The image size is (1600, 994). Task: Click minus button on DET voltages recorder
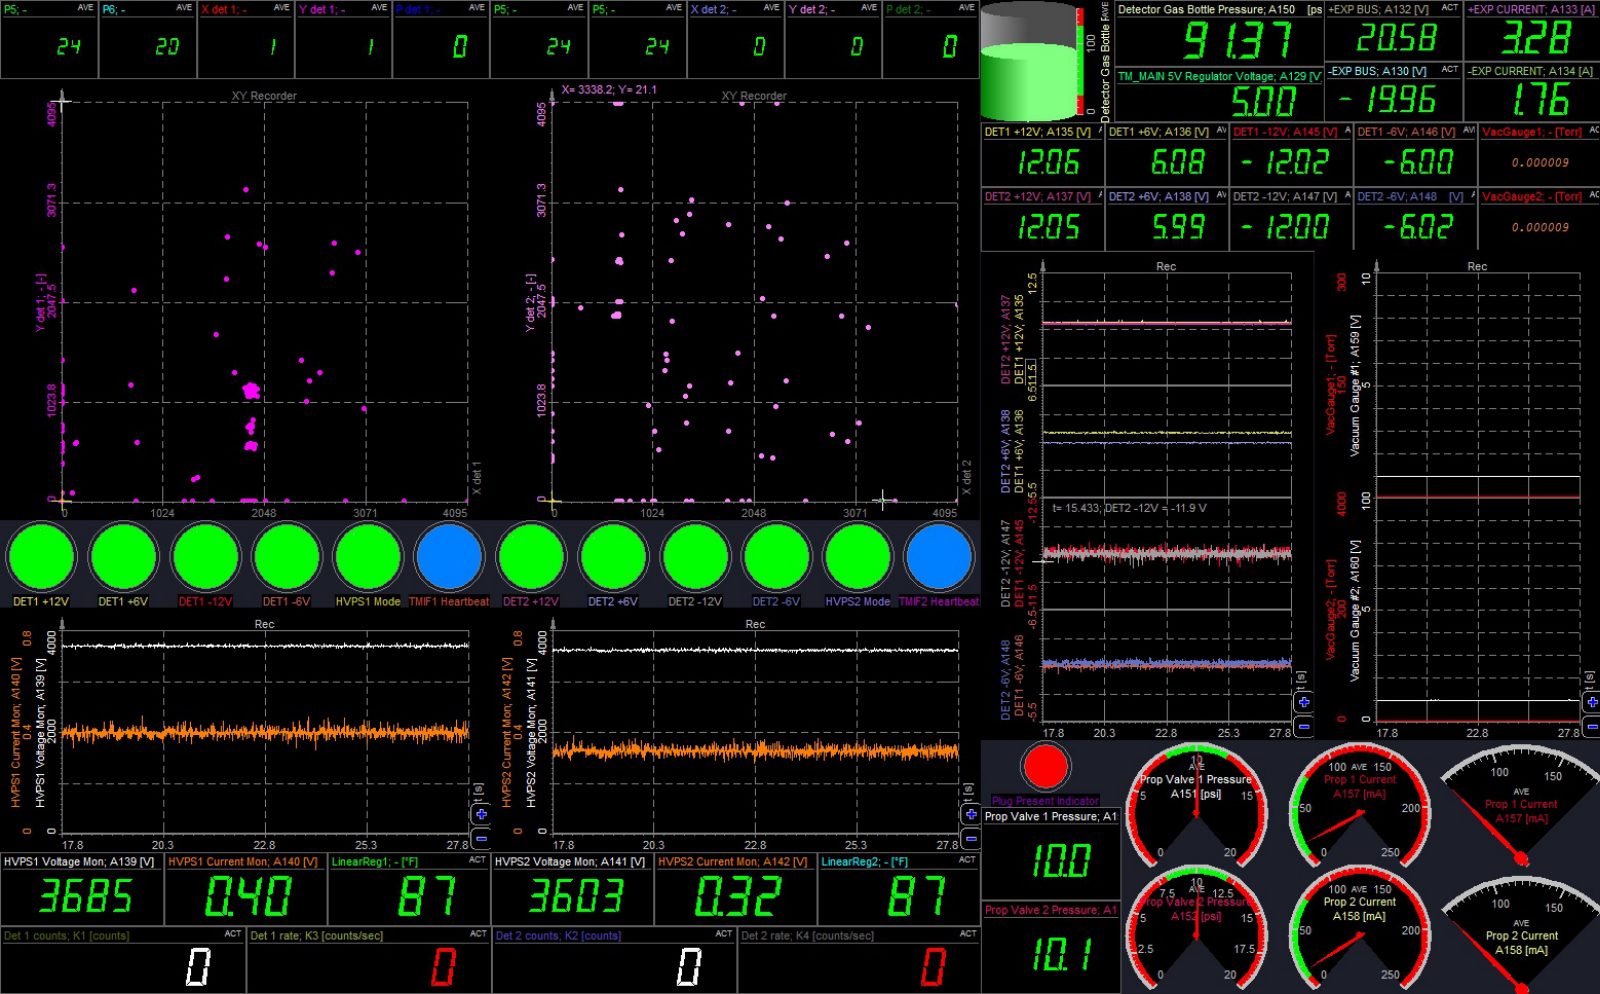[x=1303, y=726]
